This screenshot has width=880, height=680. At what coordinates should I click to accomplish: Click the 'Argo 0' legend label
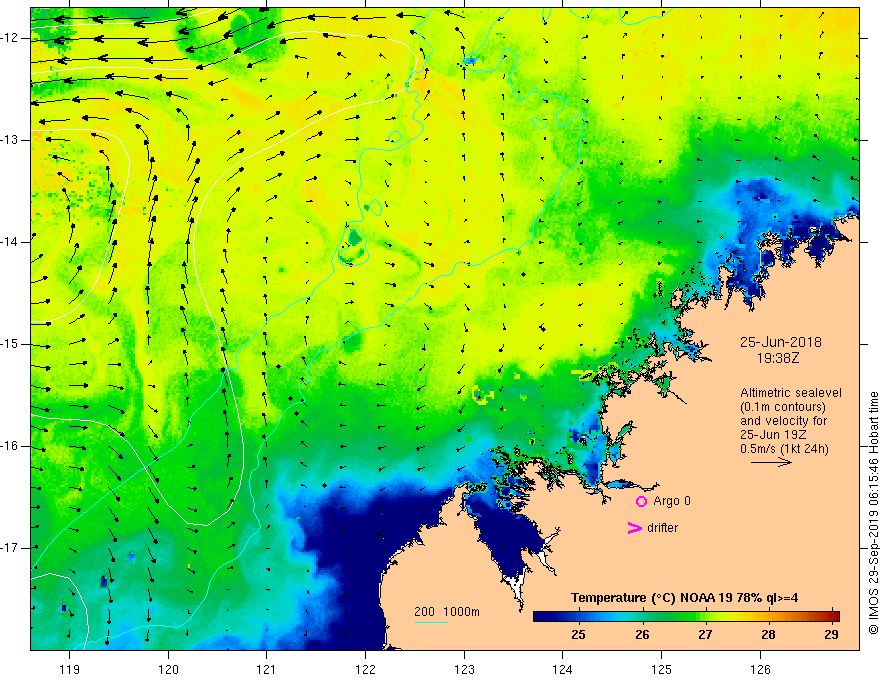click(x=672, y=501)
